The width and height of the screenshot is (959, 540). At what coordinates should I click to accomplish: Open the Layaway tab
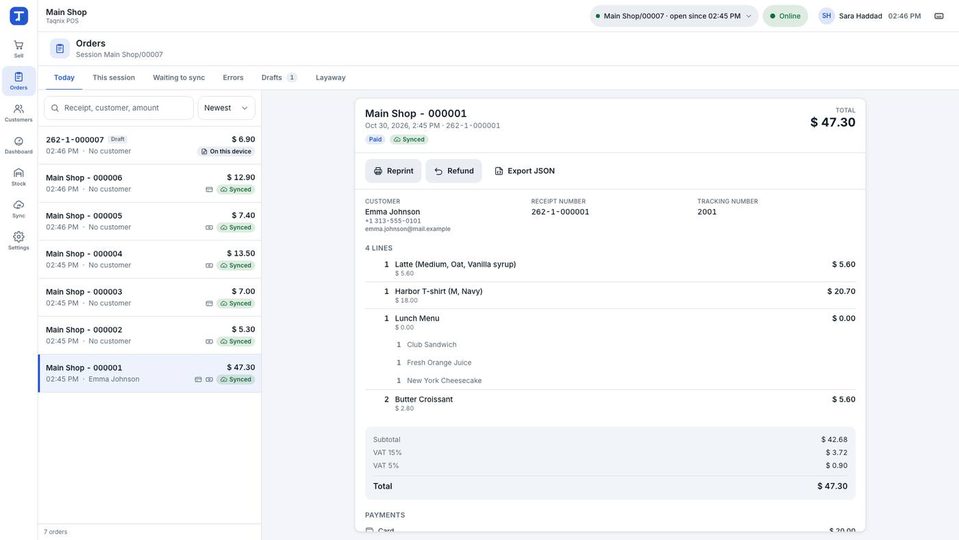tap(330, 78)
